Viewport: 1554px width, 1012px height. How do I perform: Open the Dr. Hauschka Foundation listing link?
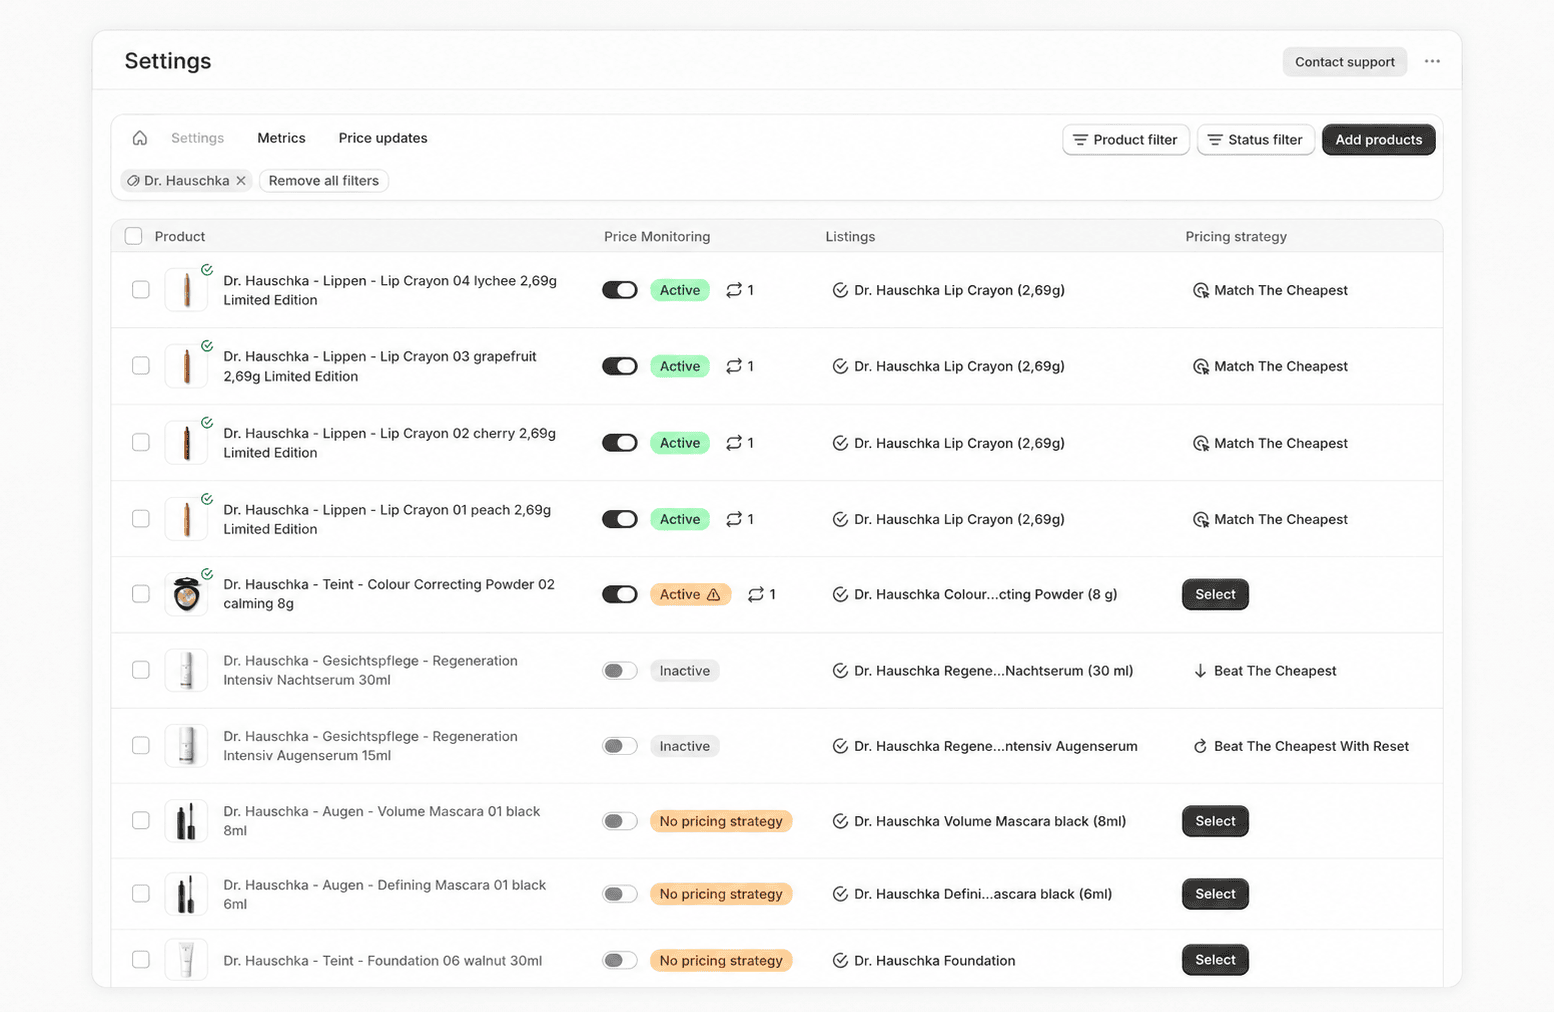pyautogui.click(x=935, y=960)
